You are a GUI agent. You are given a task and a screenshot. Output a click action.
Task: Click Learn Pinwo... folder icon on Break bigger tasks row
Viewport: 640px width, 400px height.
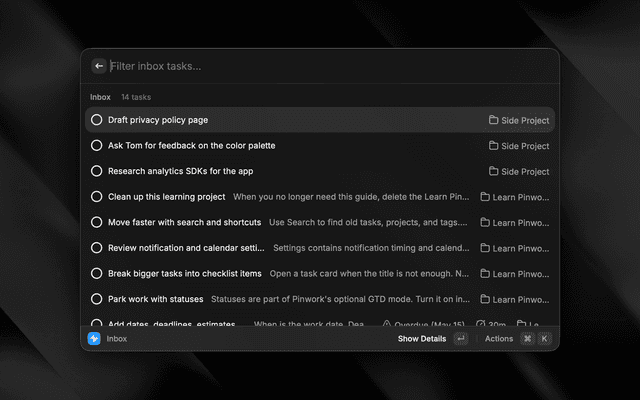pyautogui.click(x=485, y=273)
